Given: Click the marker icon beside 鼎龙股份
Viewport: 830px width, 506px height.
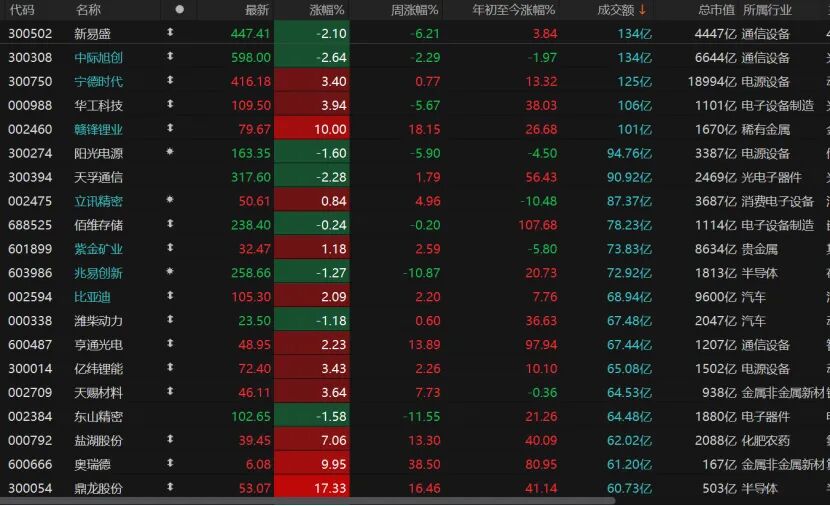Looking at the screenshot, I should (170, 487).
